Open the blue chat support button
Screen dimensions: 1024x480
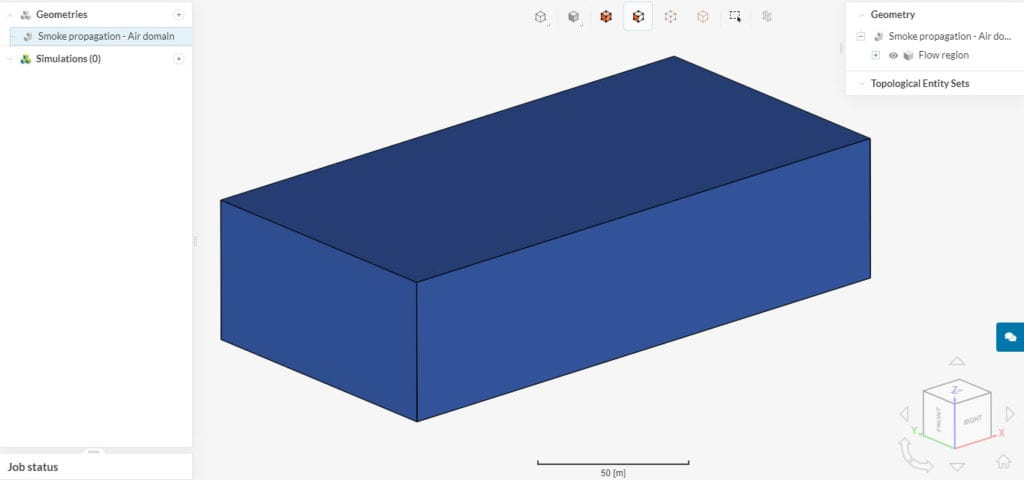click(1010, 337)
